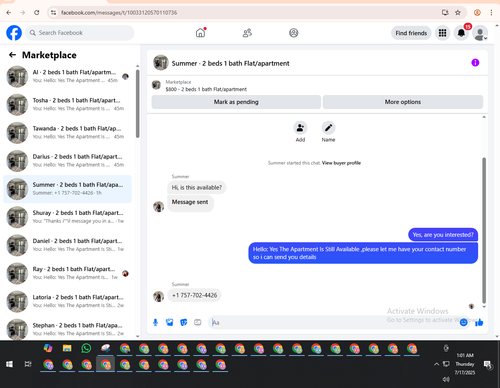Open the Tosha conversation

pos(68,104)
